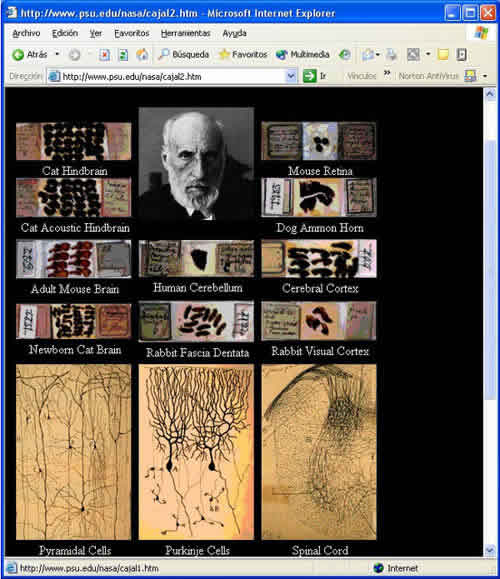Open the Rabbit Visual Cortex slide thumbnail

pos(319,321)
